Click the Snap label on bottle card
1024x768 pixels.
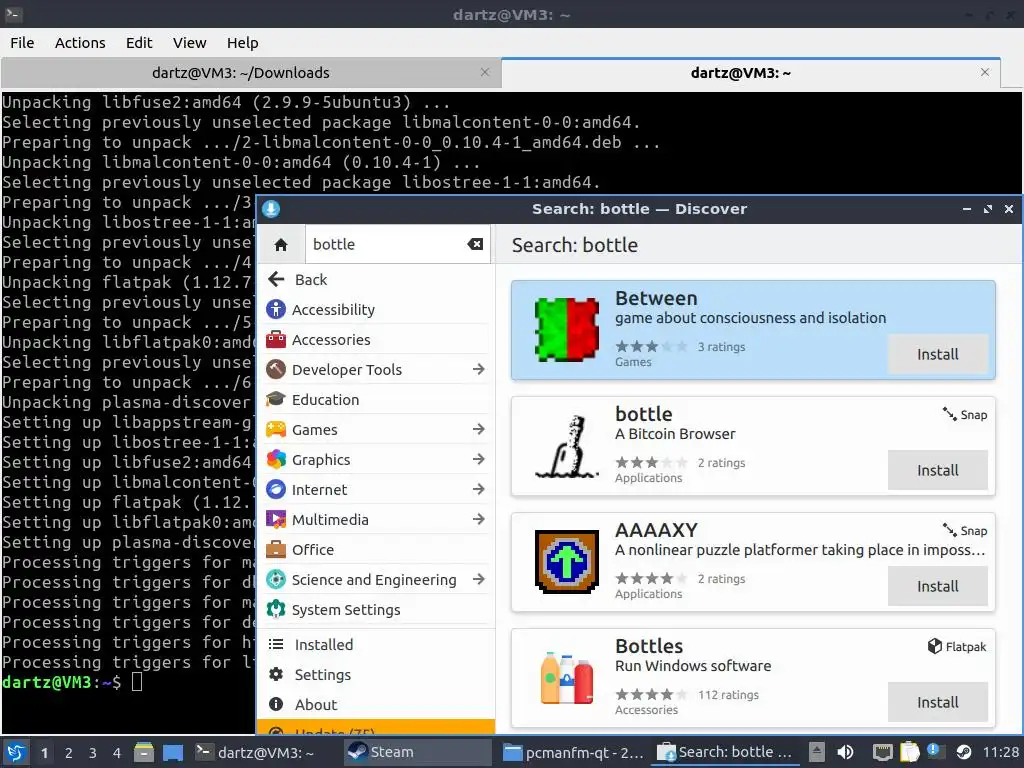[x=965, y=415]
